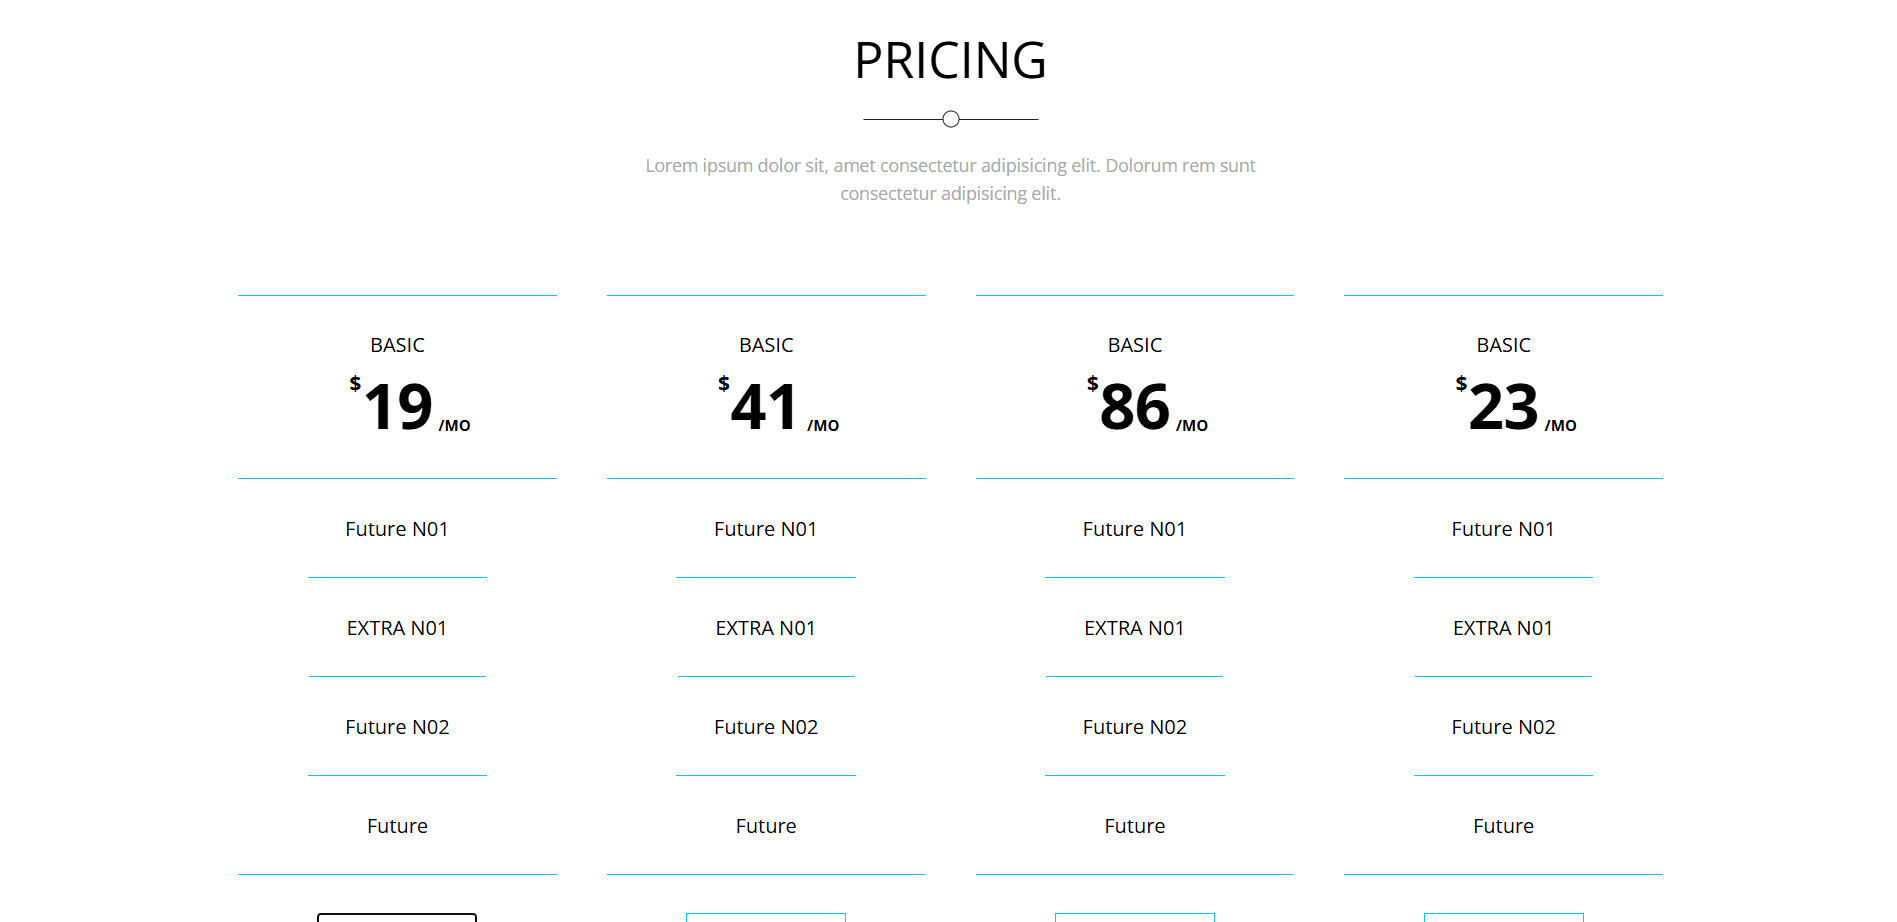Click the button at bottom of the $86 card
Screen dimensions: 1897x922
pos(1134,915)
